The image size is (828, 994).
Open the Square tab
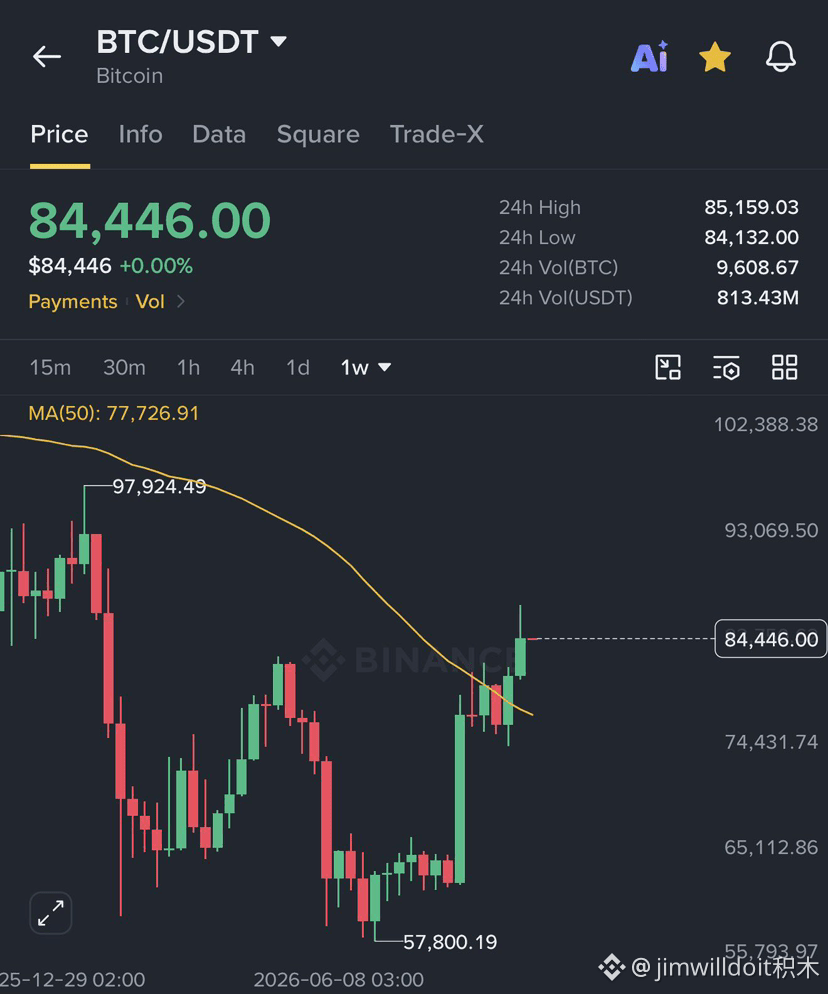[x=318, y=134]
